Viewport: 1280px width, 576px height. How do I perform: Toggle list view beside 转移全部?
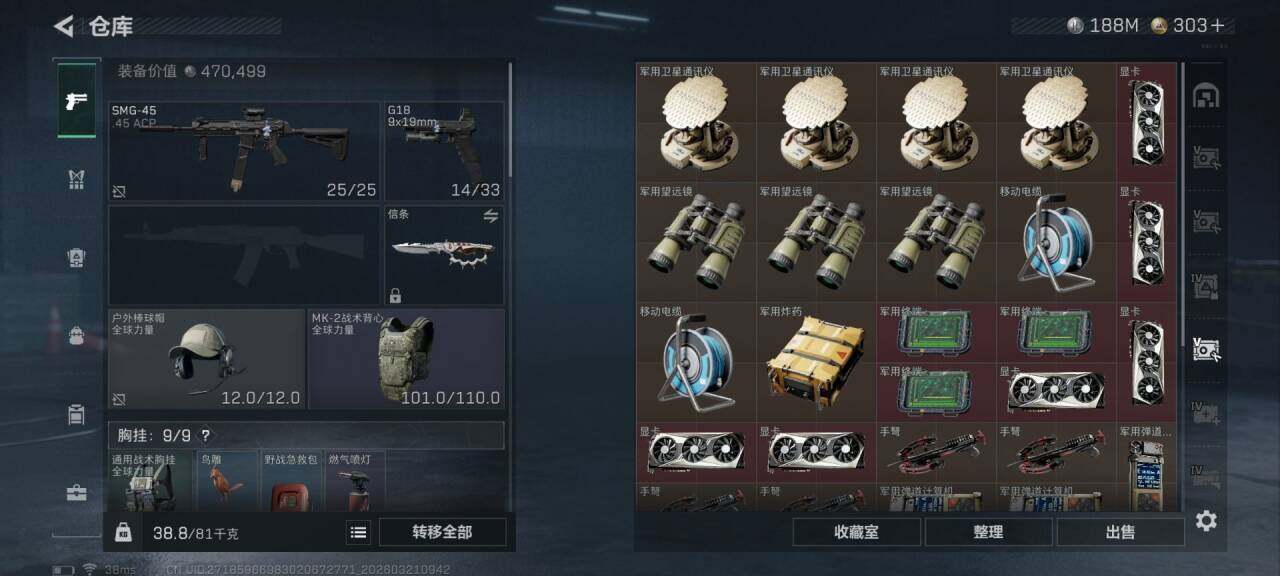[x=358, y=533]
